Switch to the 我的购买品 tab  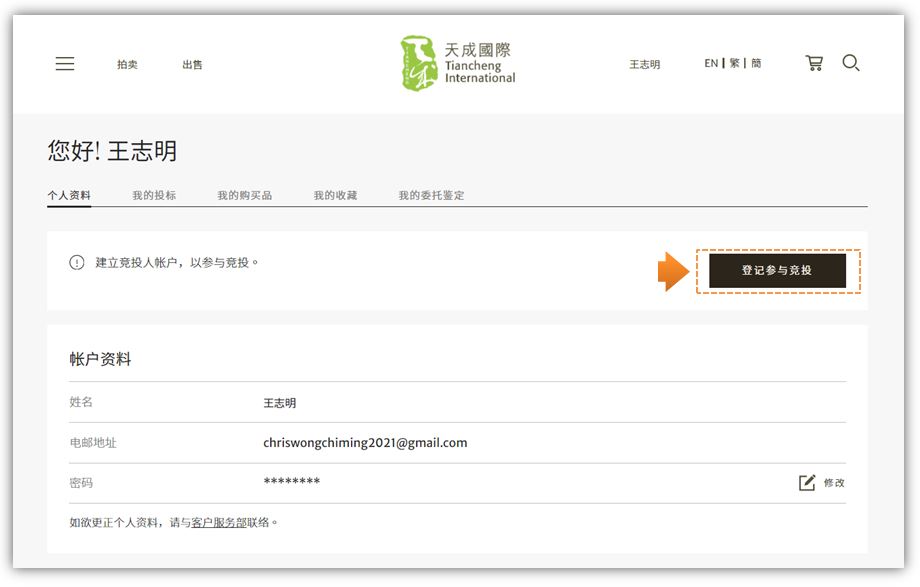[x=245, y=195]
